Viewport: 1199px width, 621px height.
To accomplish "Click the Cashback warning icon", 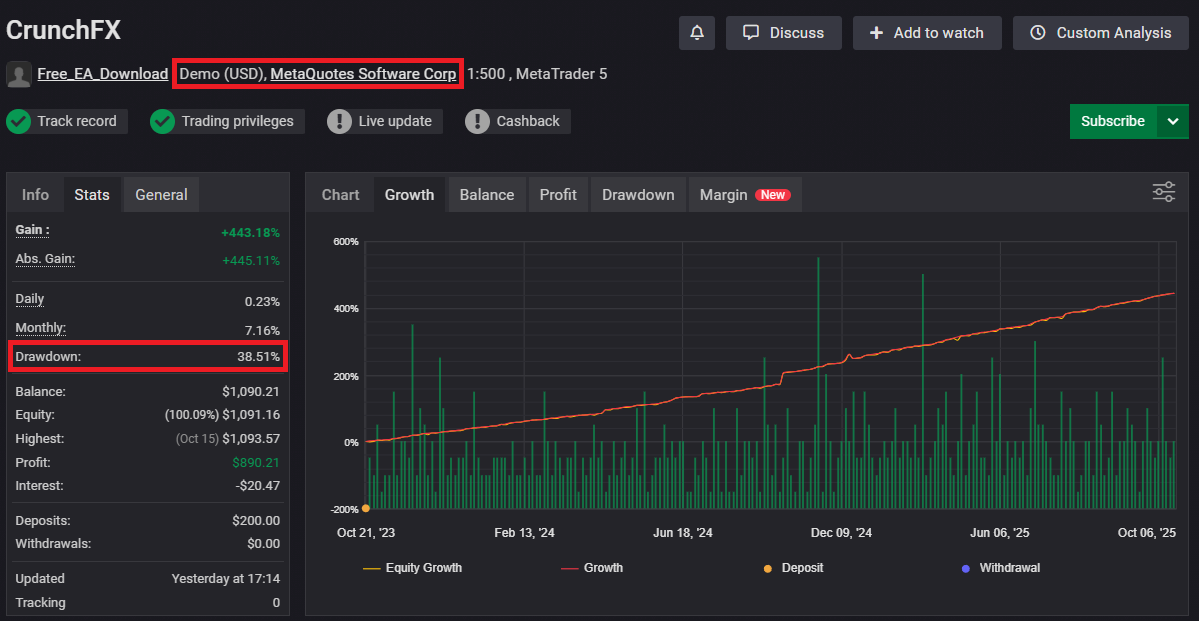I will coord(478,121).
